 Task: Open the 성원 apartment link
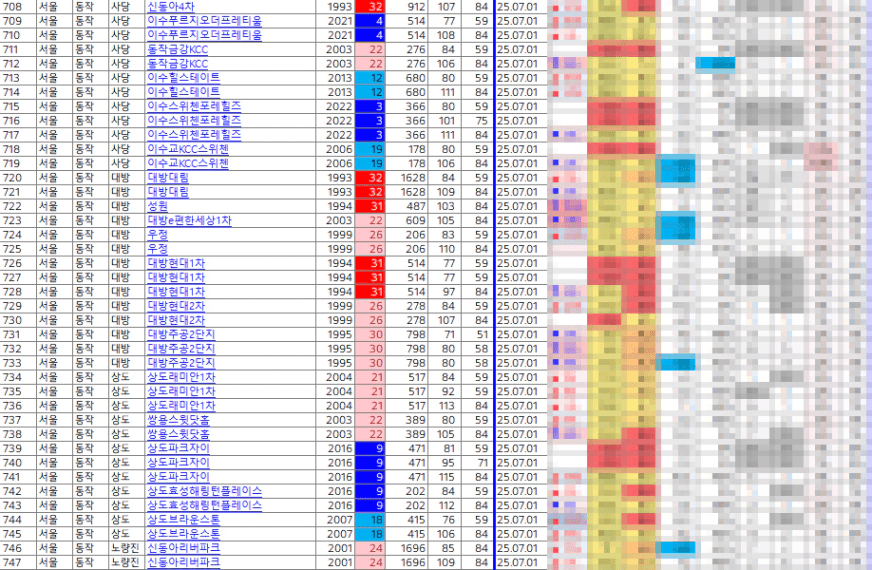(157, 206)
